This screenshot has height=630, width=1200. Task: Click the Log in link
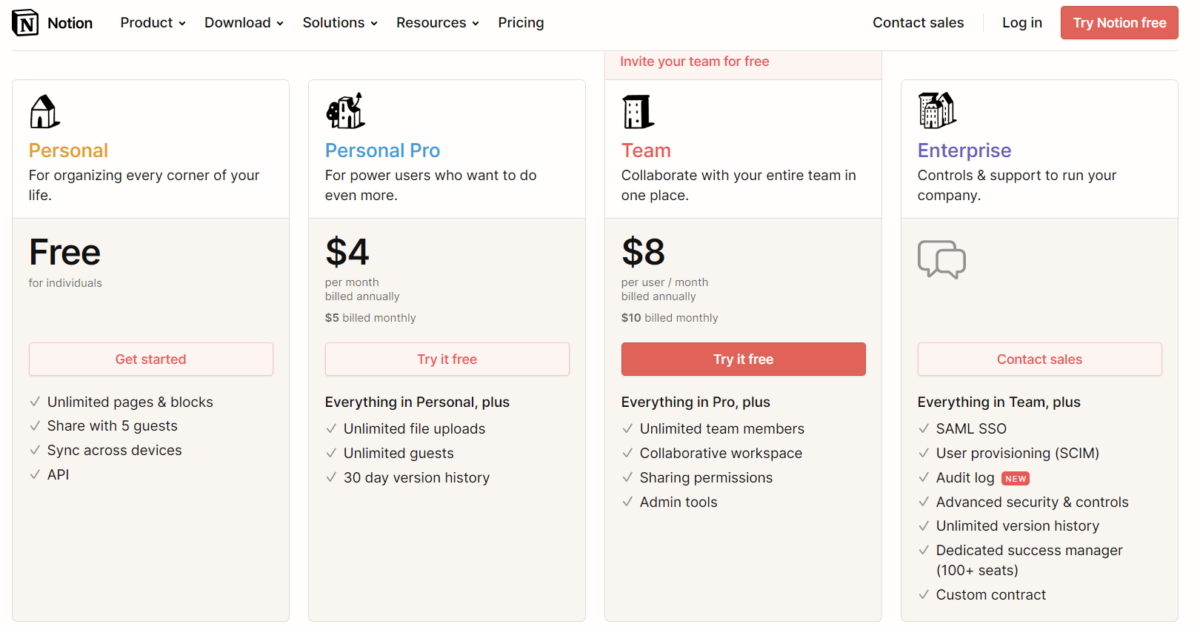click(x=1022, y=22)
